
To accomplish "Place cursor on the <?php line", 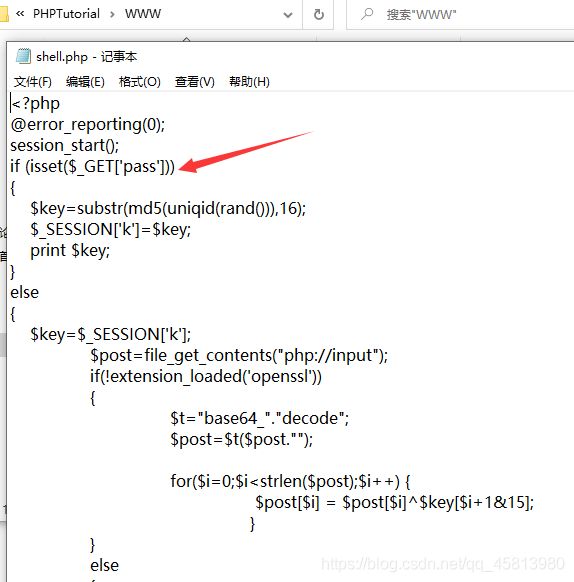I will (35, 104).
